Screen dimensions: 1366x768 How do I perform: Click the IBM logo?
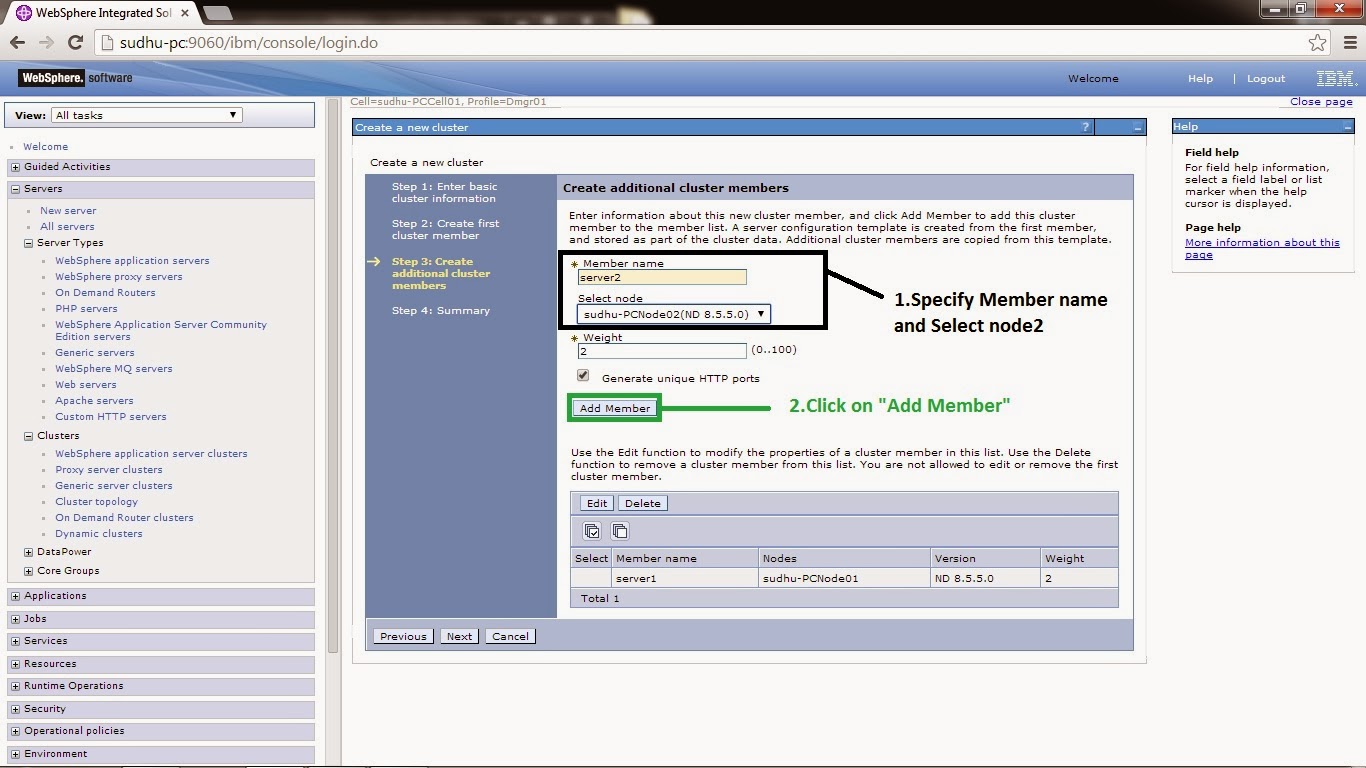point(1335,78)
